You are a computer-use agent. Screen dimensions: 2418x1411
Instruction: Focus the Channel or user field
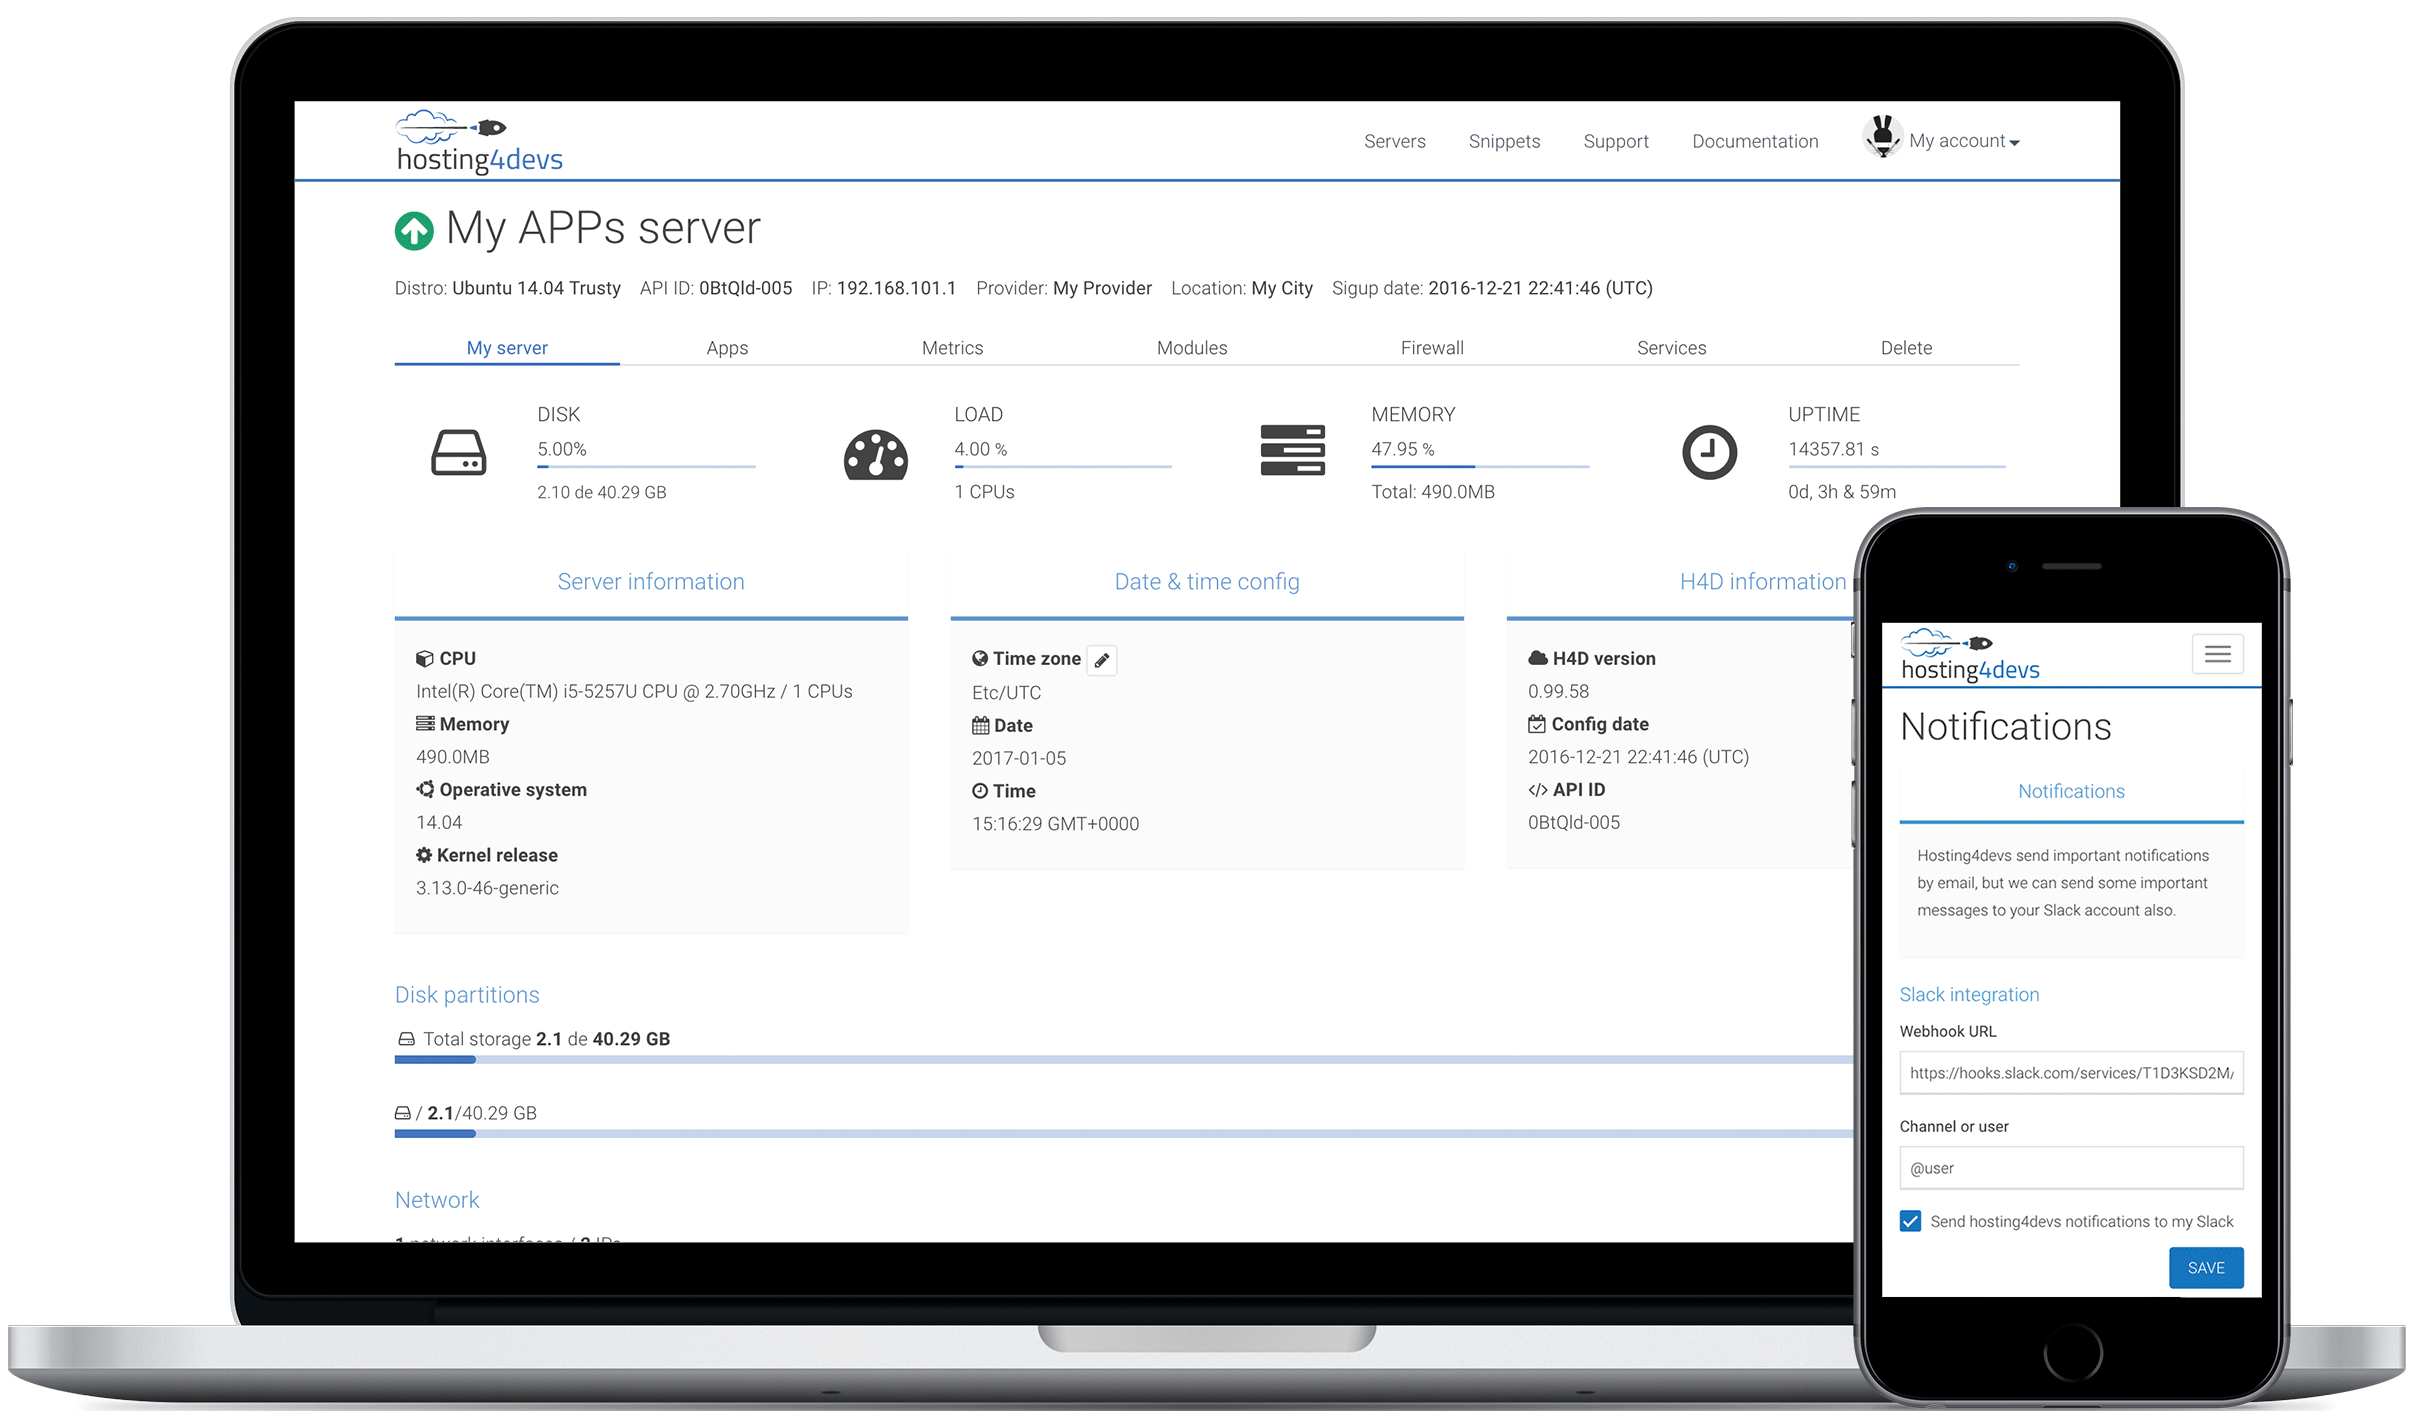click(2070, 1168)
